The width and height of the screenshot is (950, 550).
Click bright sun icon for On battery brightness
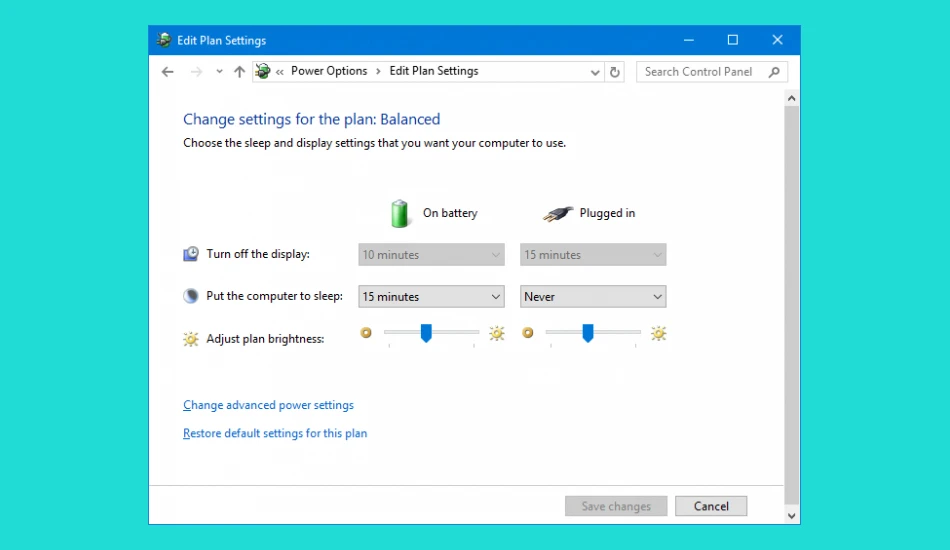(497, 333)
